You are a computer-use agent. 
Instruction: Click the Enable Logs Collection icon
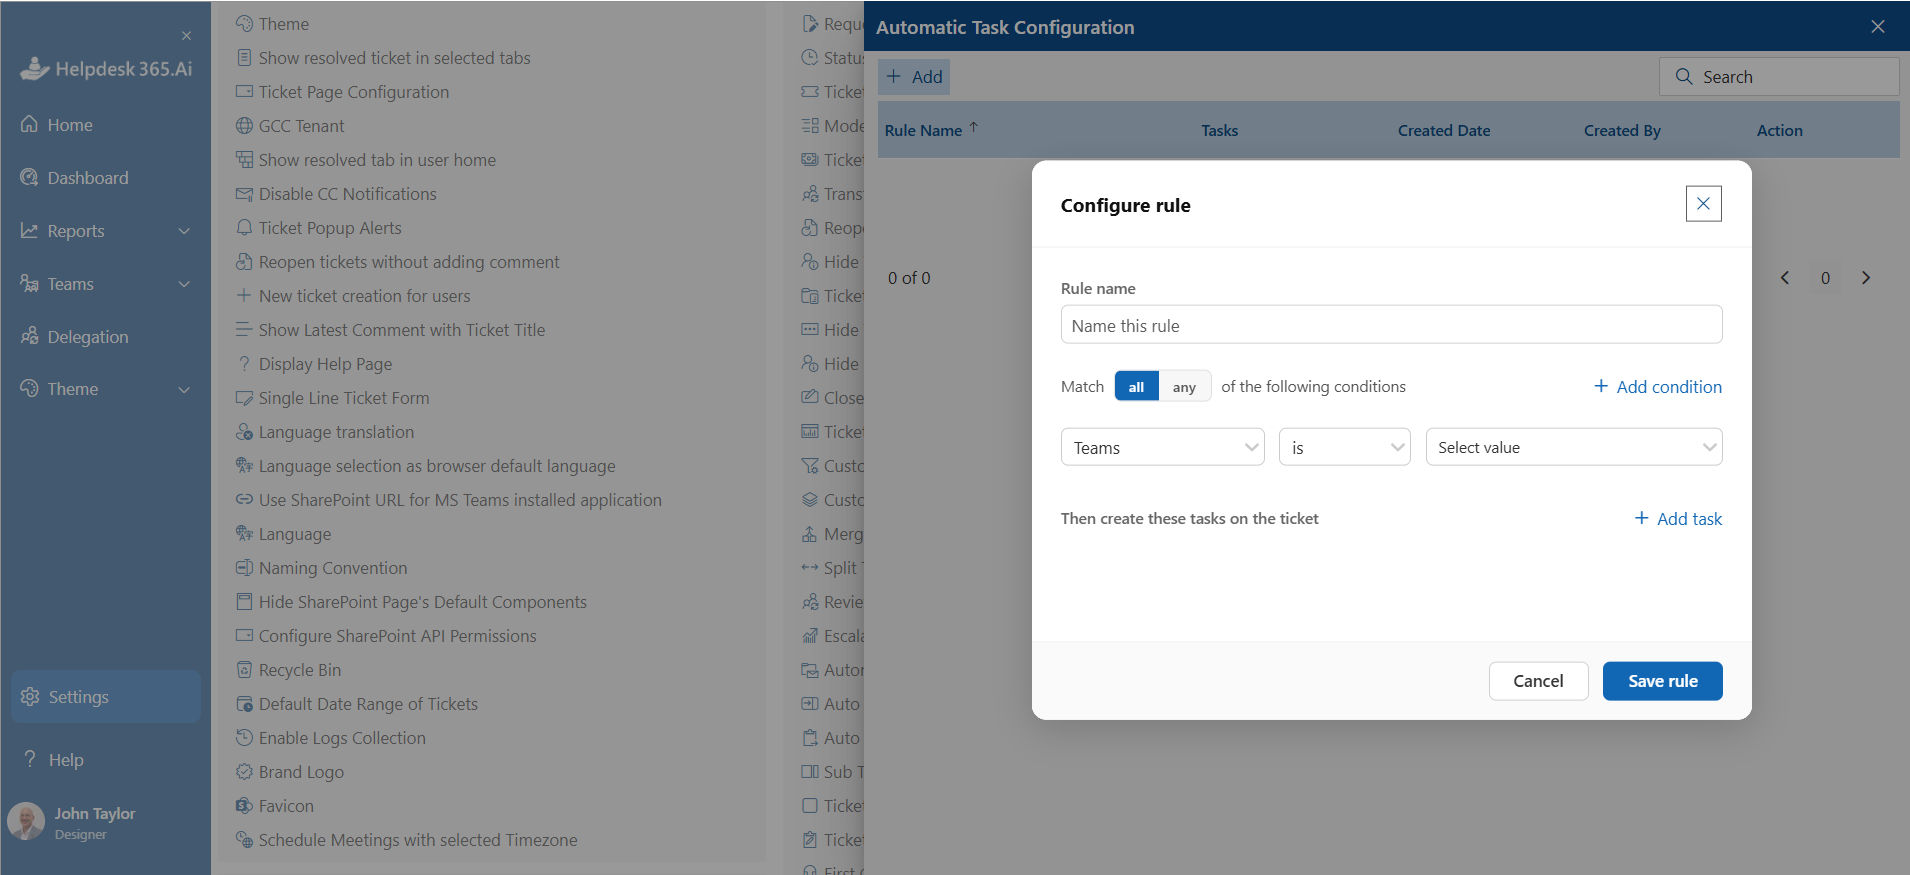point(244,737)
